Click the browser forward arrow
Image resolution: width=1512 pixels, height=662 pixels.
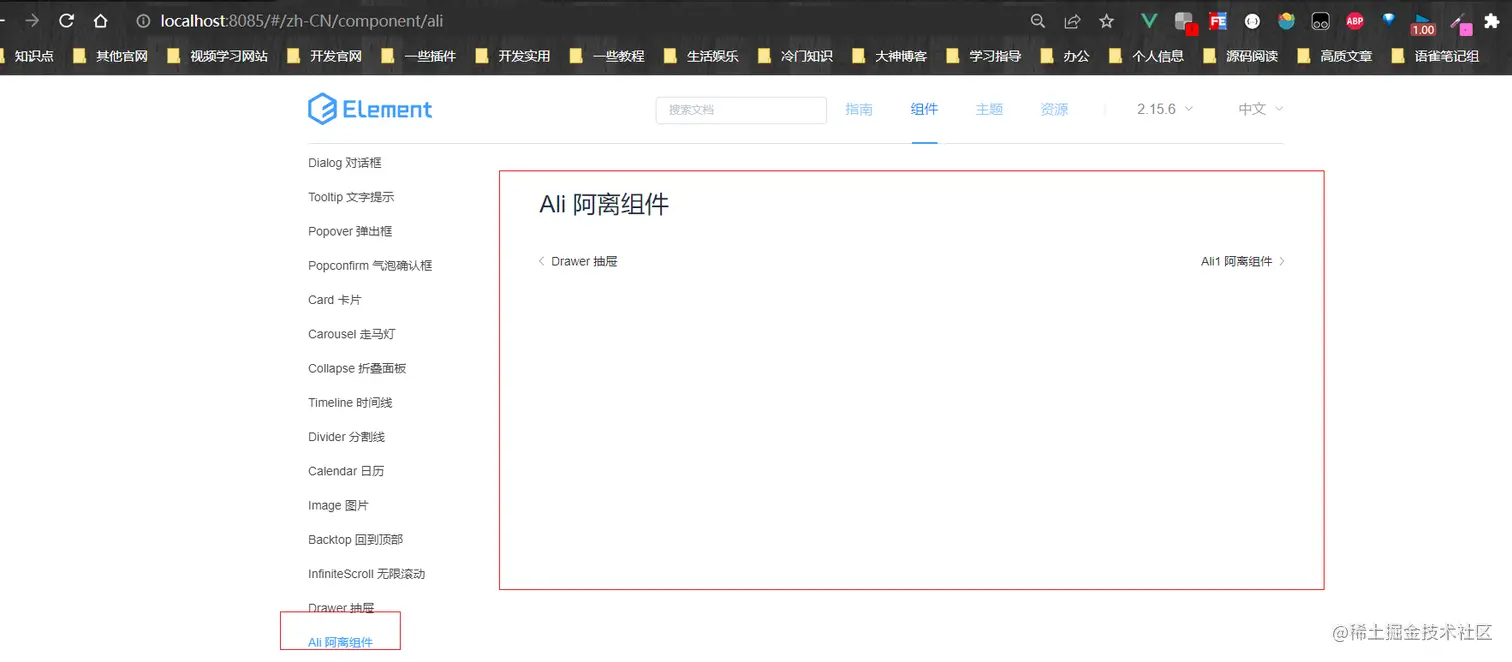coord(32,20)
